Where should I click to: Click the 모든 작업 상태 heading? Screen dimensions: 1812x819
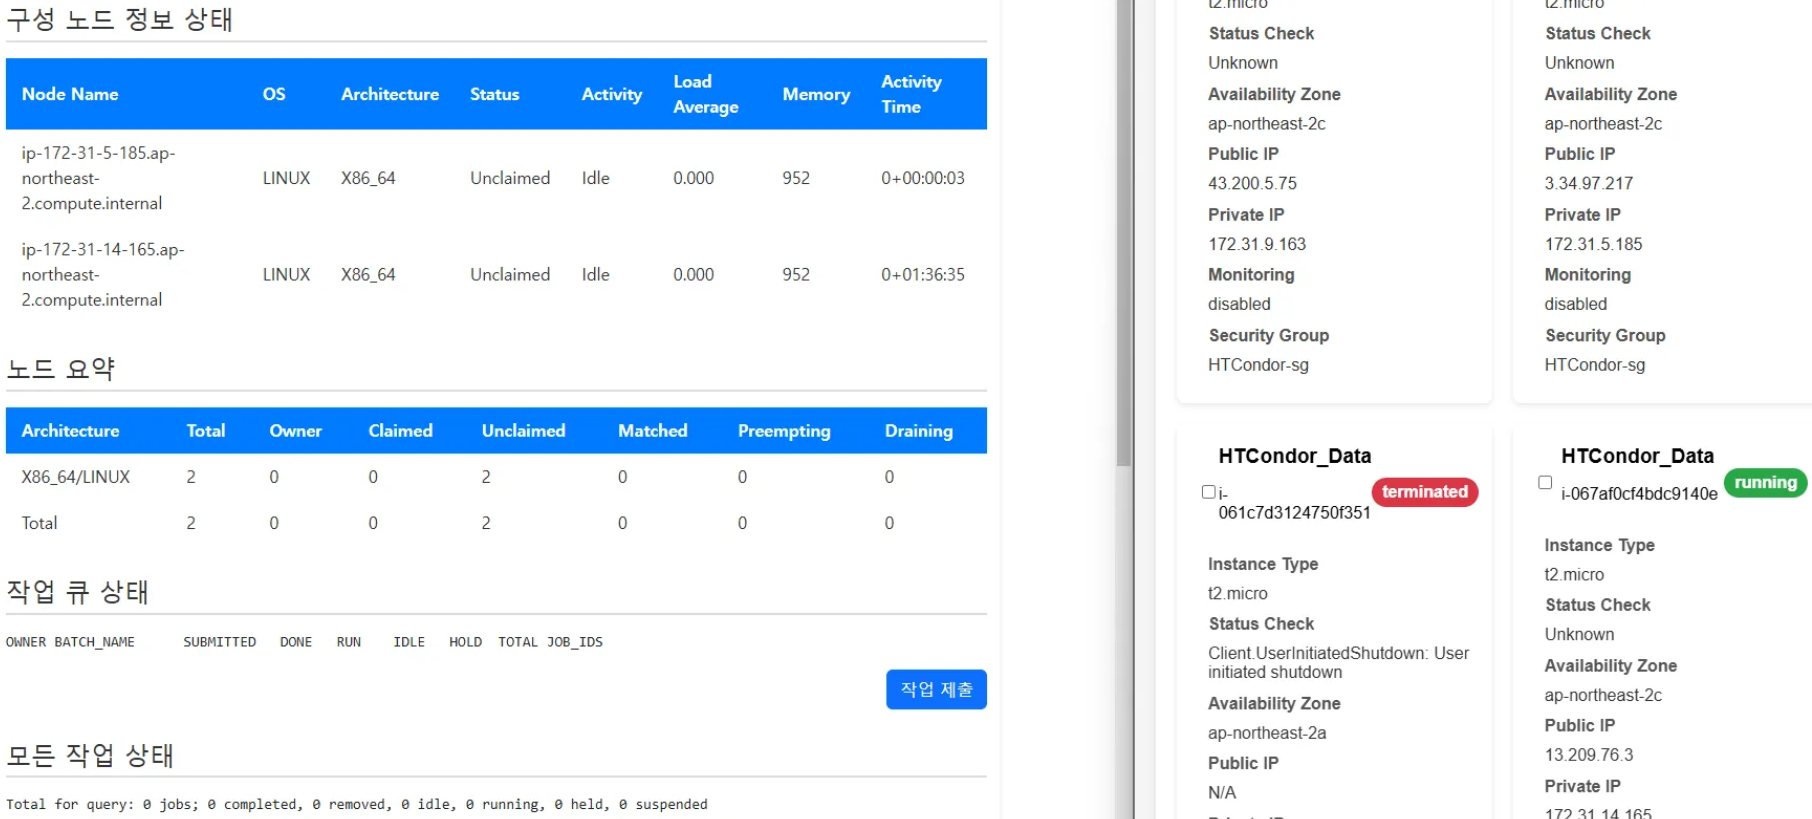coord(90,755)
